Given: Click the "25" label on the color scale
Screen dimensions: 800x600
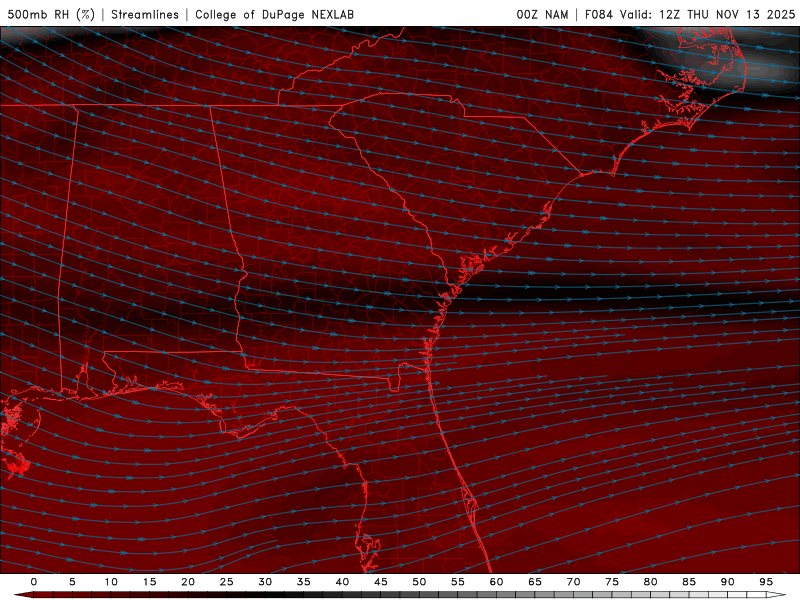Looking at the screenshot, I should (227, 582).
